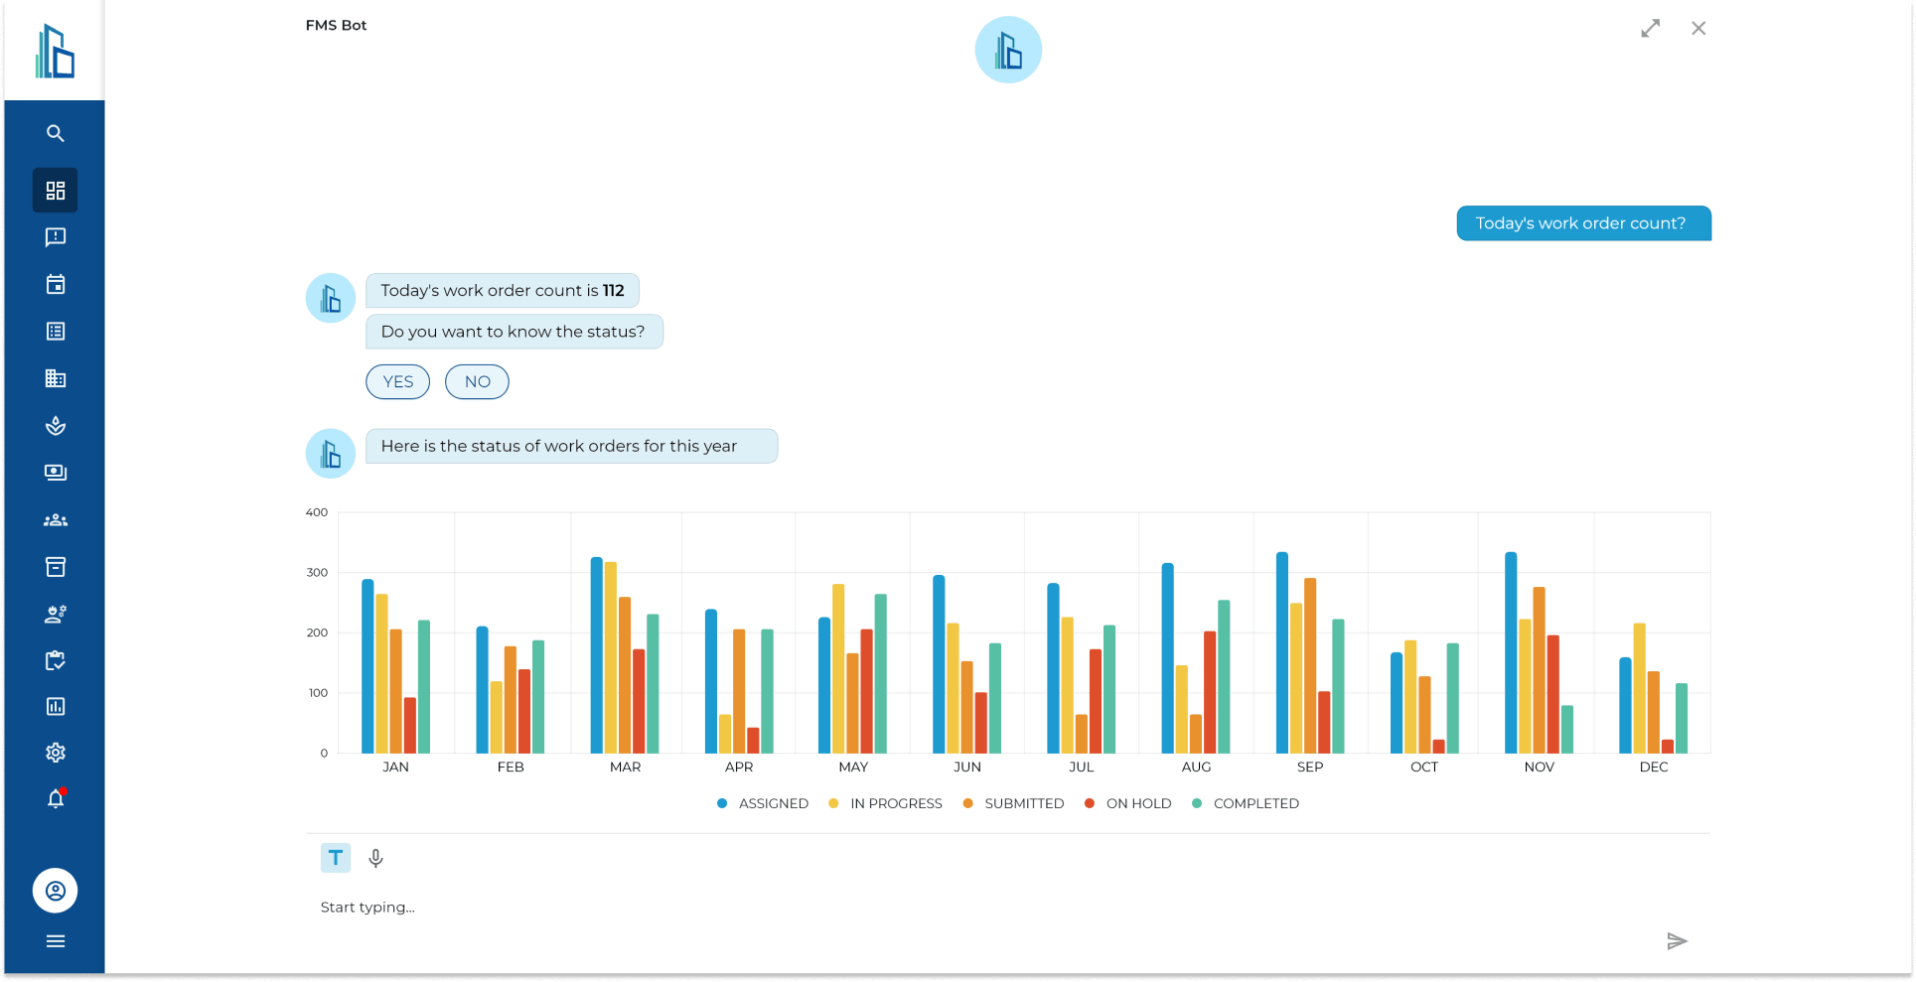Image resolution: width=1916 pixels, height=982 pixels.
Task: Toggle the COMPLETED series in legend
Action: click(1255, 804)
